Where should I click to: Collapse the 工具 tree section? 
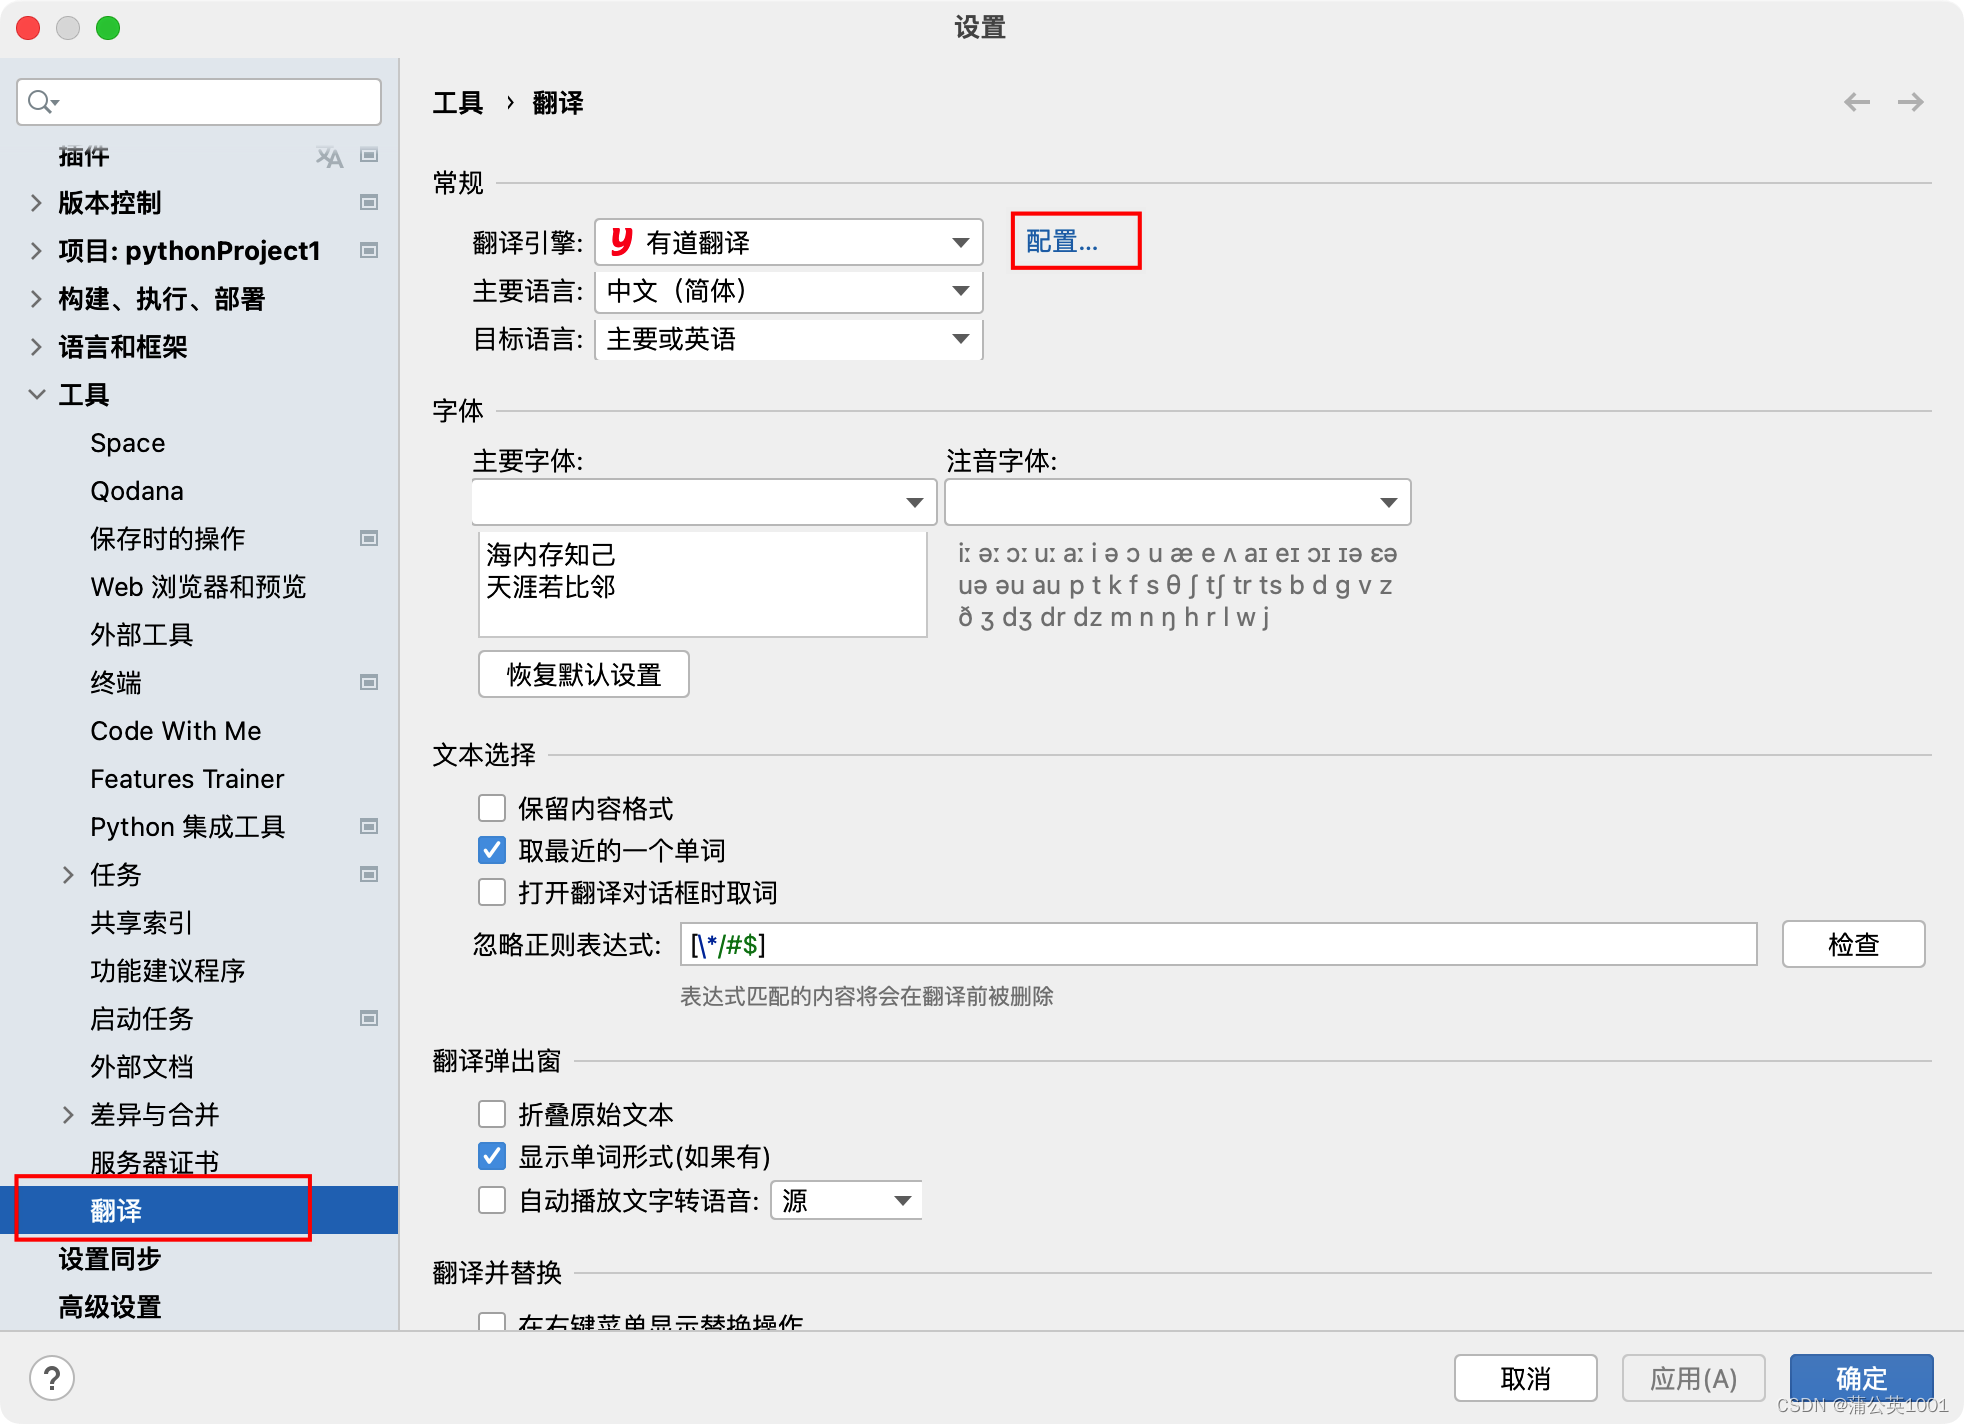pyautogui.click(x=37, y=395)
